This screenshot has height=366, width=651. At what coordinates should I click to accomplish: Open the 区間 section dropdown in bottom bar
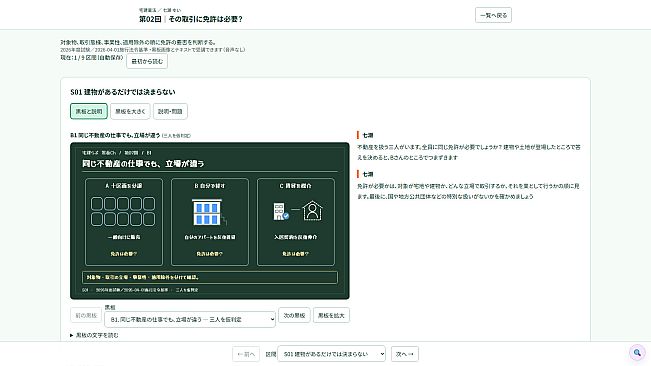pyautogui.click(x=331, y=354)
